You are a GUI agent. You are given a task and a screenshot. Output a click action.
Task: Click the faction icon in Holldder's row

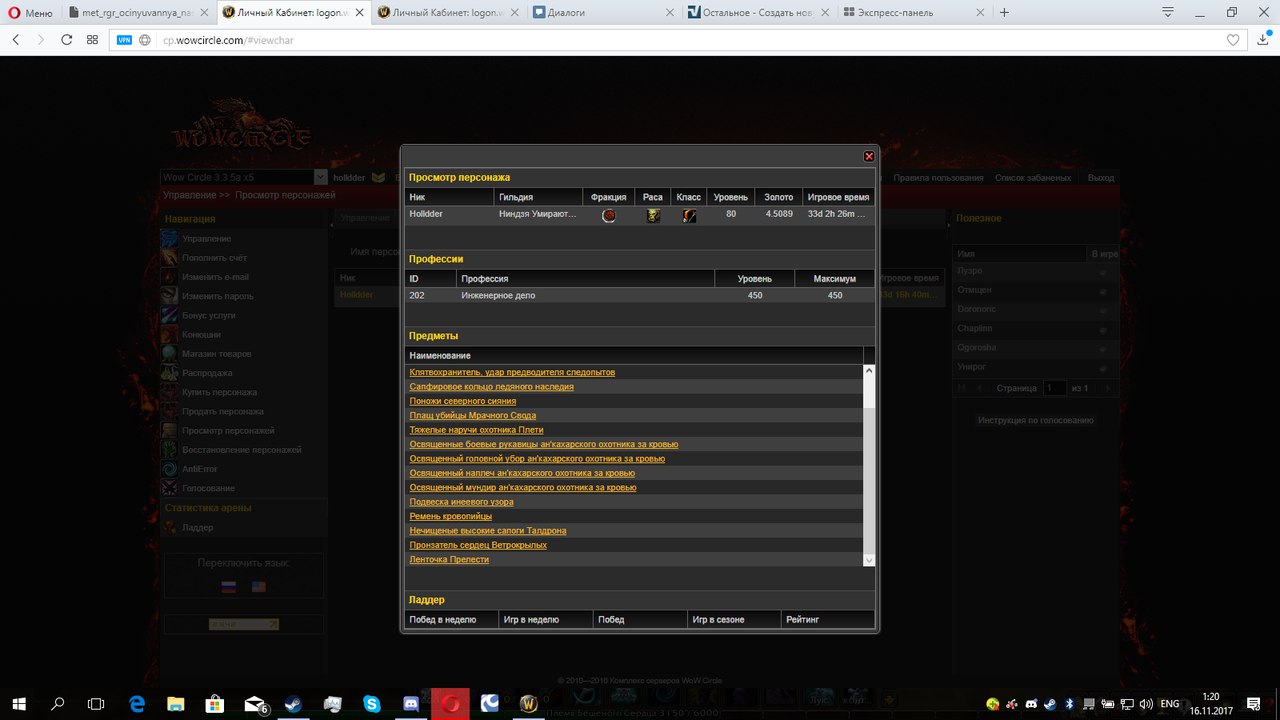tap(608, 215)
